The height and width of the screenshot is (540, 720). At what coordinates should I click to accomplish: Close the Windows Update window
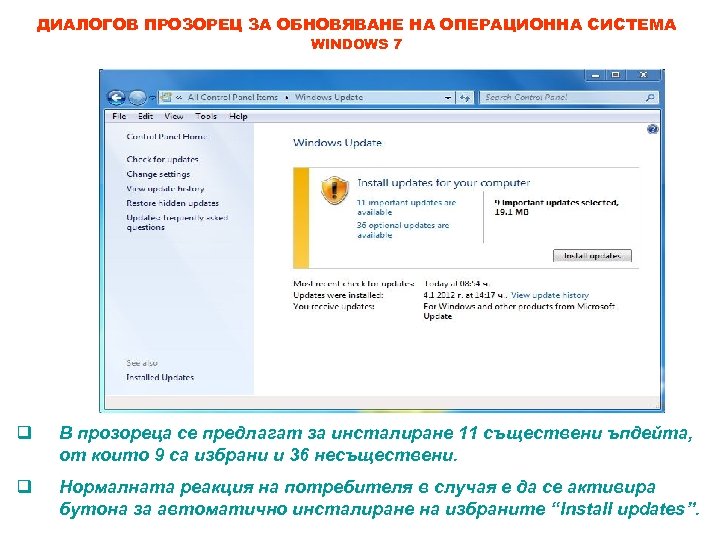click(643, 75)
